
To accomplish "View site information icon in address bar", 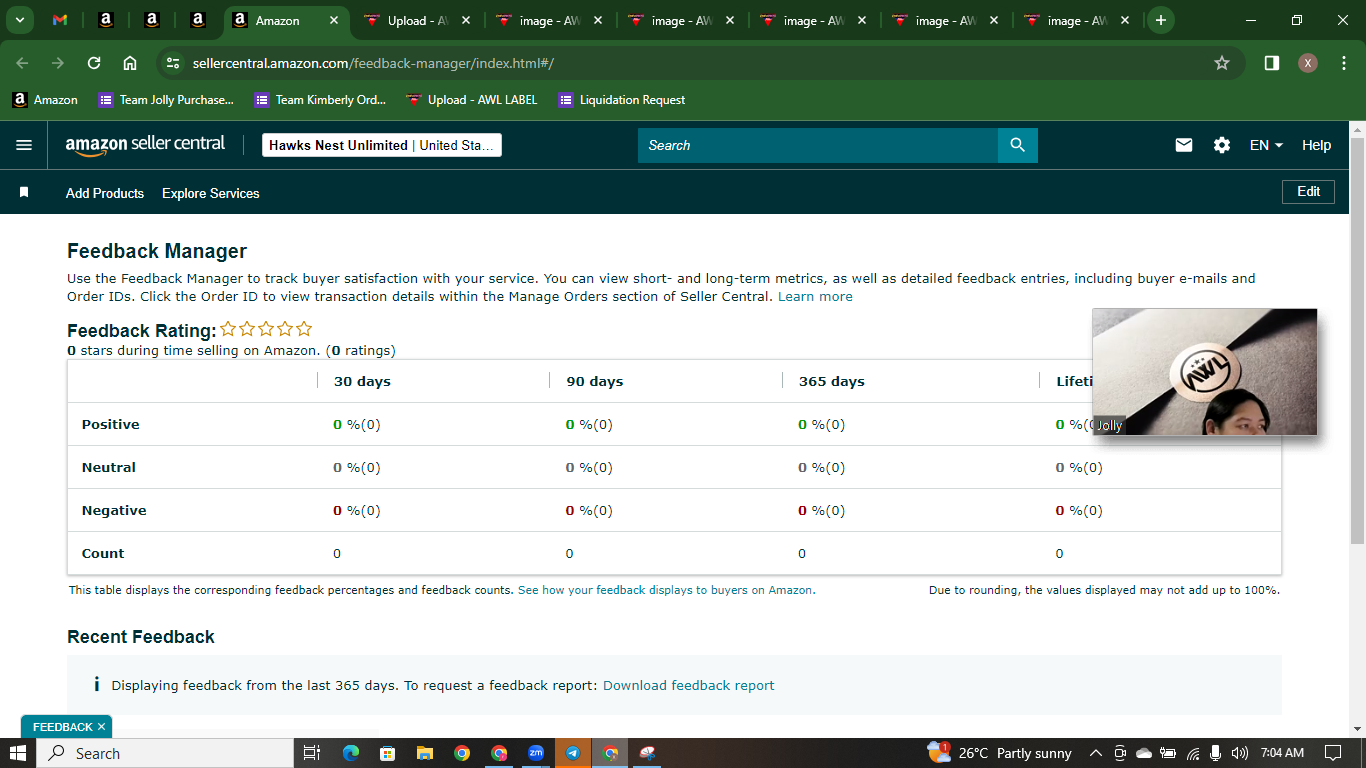I will (173, 63).
